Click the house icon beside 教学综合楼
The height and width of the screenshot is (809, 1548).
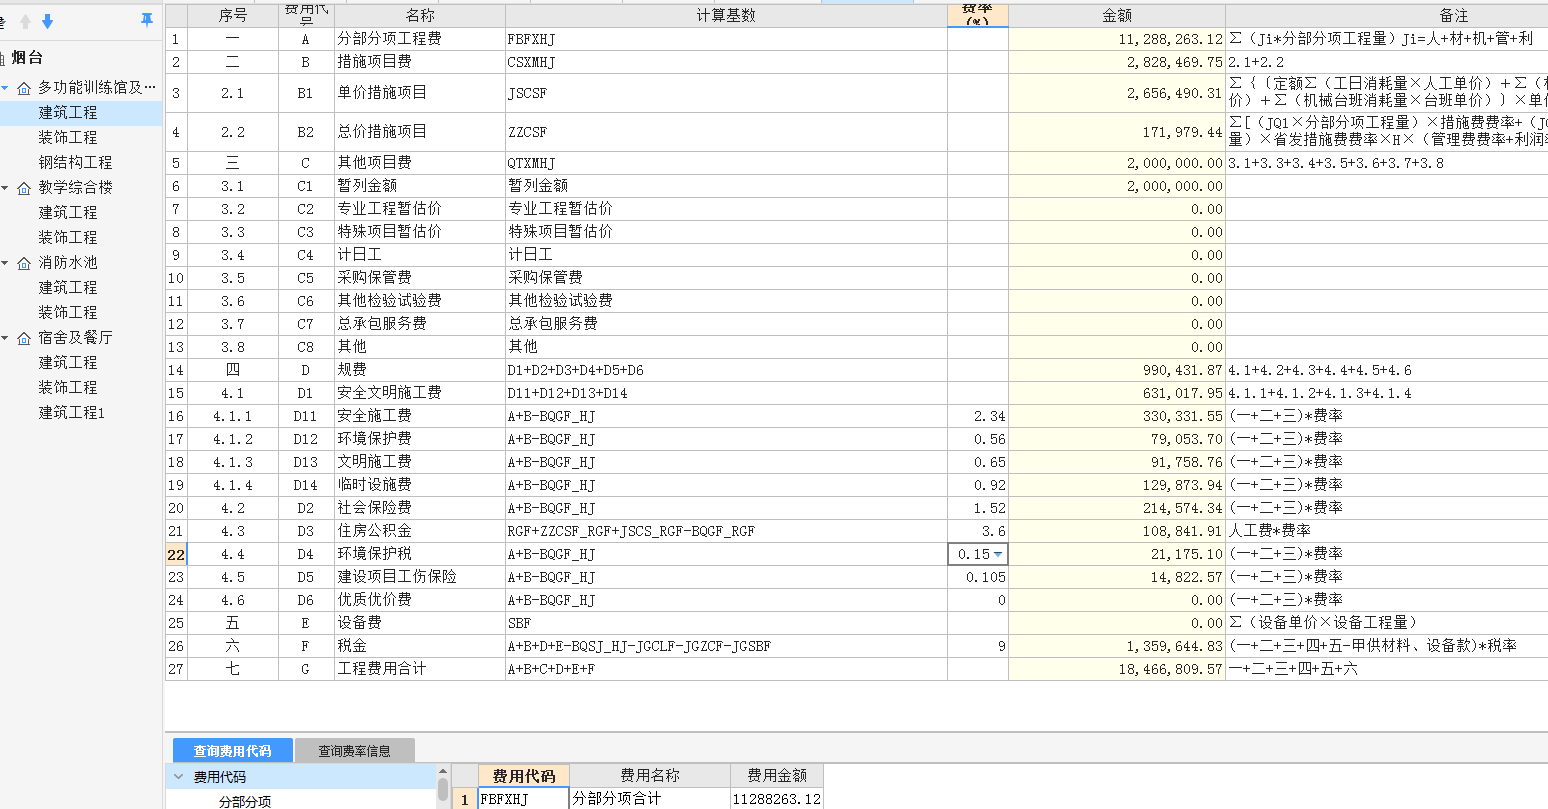[24, 188]
